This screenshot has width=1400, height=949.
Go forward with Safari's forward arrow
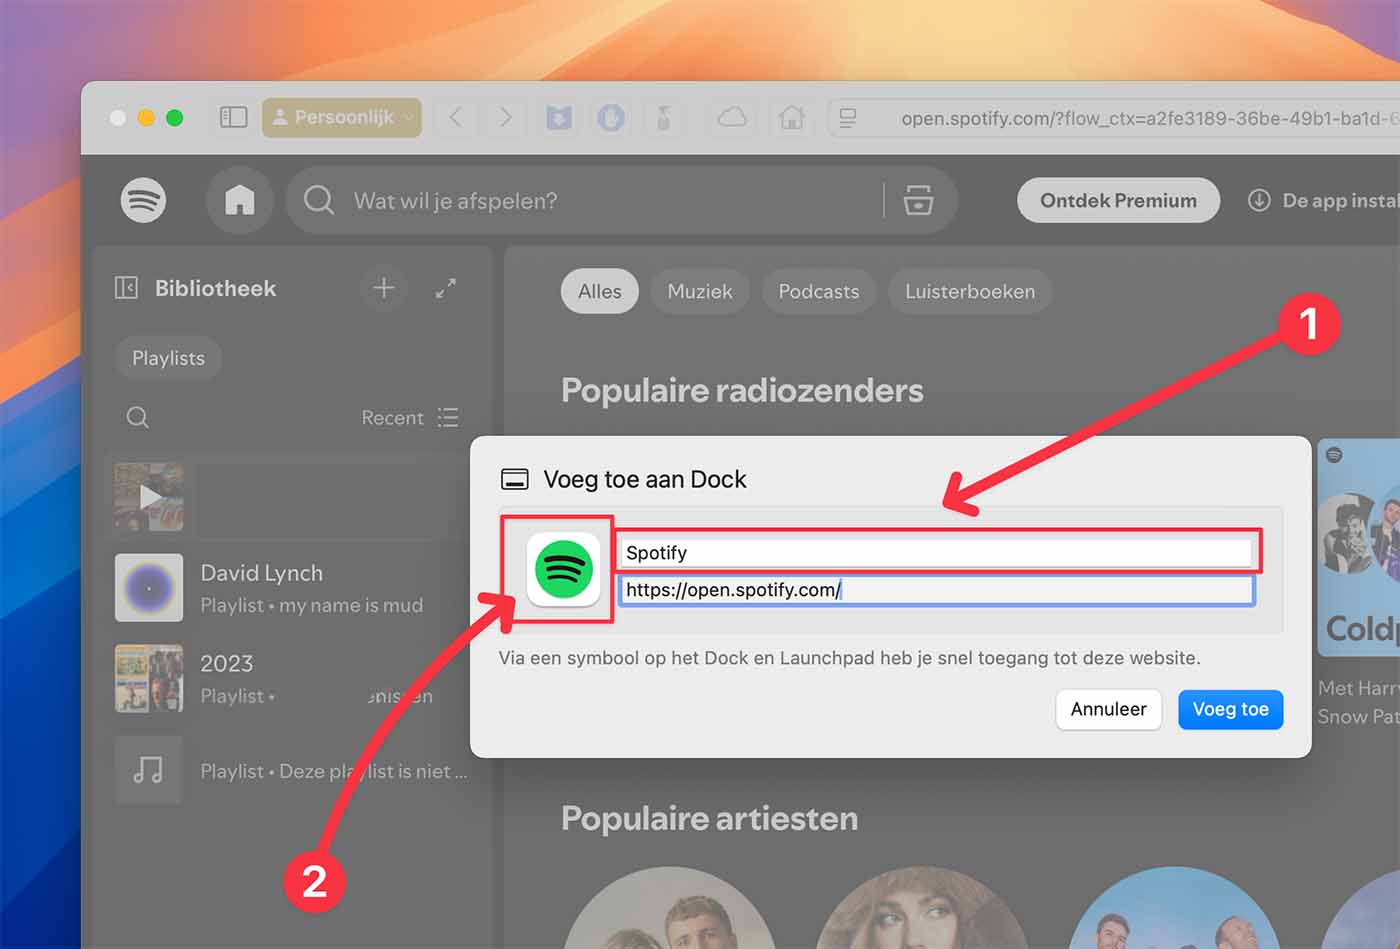tap(505, 118)
